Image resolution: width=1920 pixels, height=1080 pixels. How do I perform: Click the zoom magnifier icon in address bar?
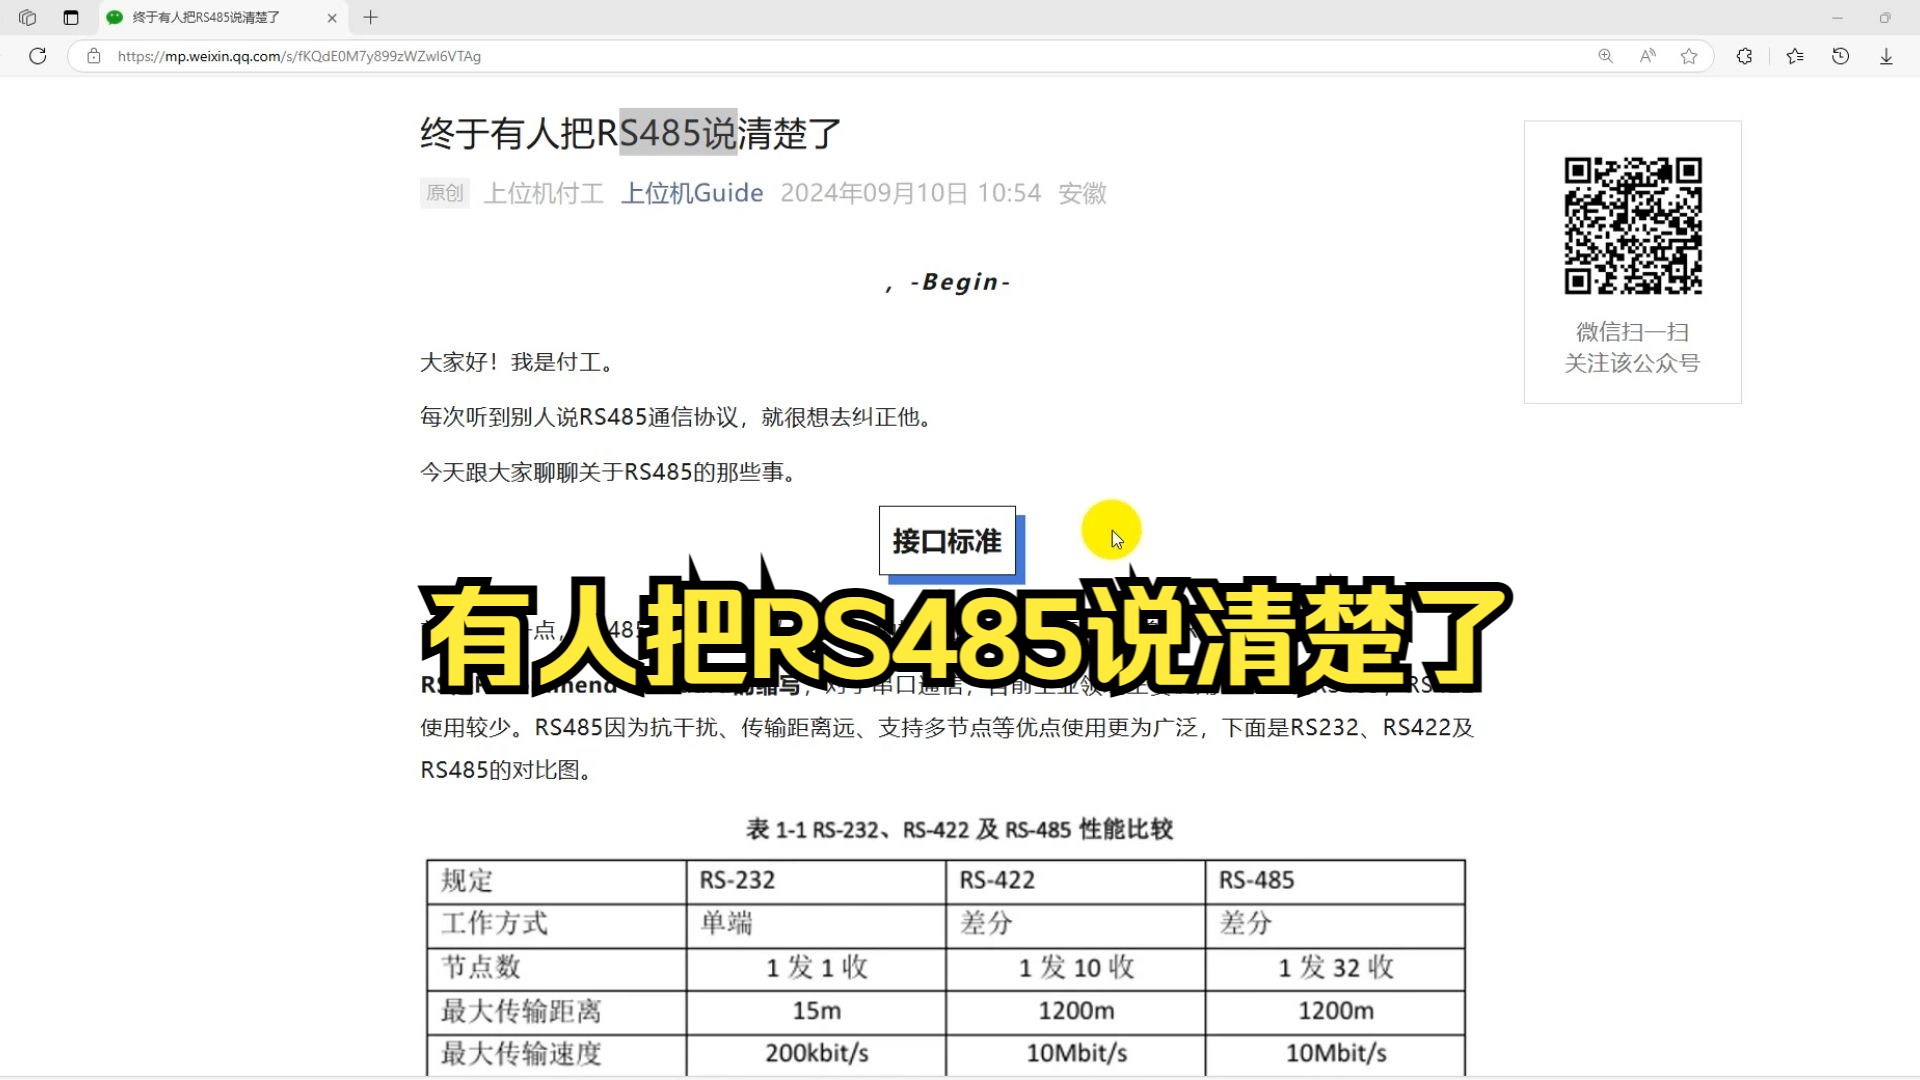pos(1605,56)
